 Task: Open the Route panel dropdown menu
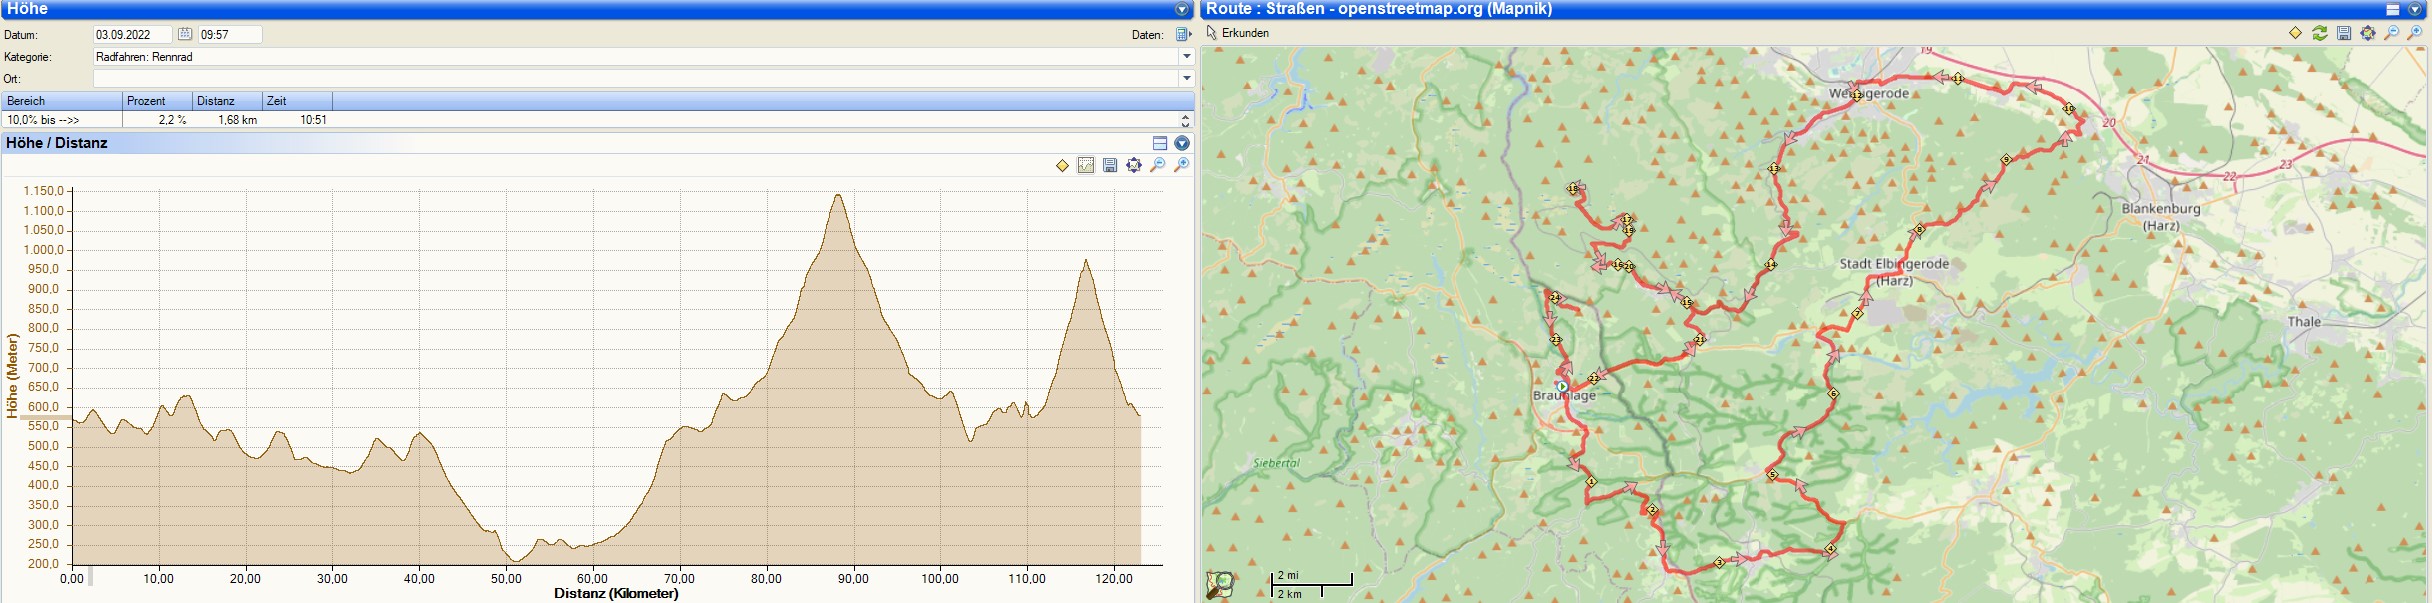[x=2415, y=9]
